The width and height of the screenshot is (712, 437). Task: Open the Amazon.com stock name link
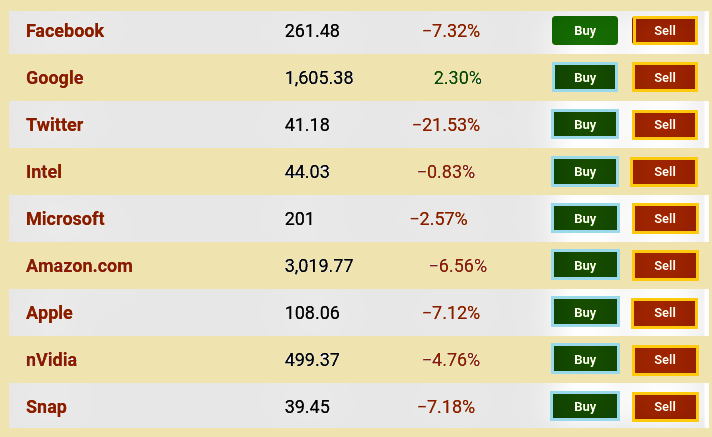pyautogui.click(x=79, y=266)
